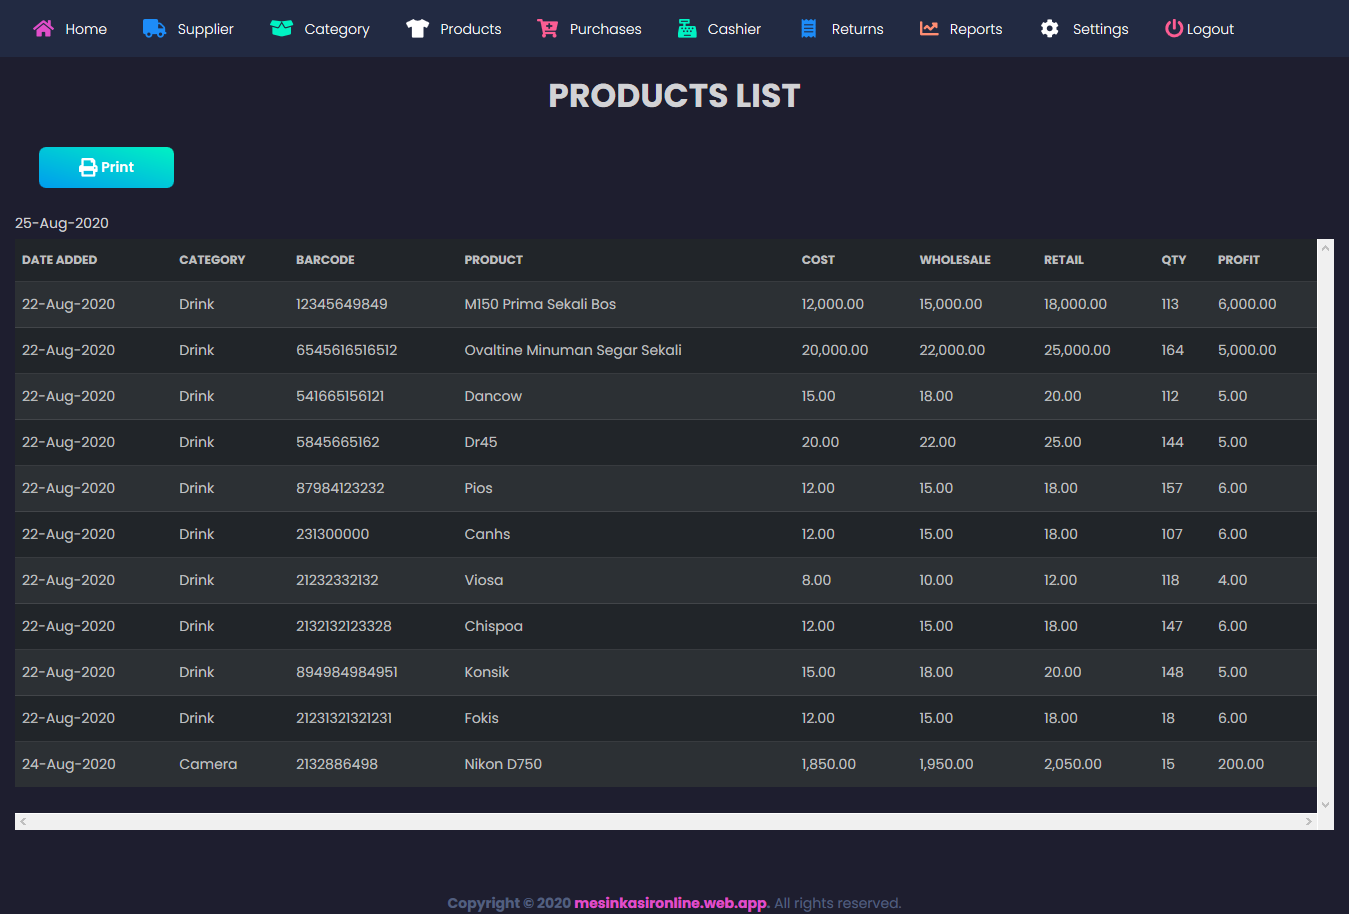Select the Konsik product cell

tap(487, 672)
